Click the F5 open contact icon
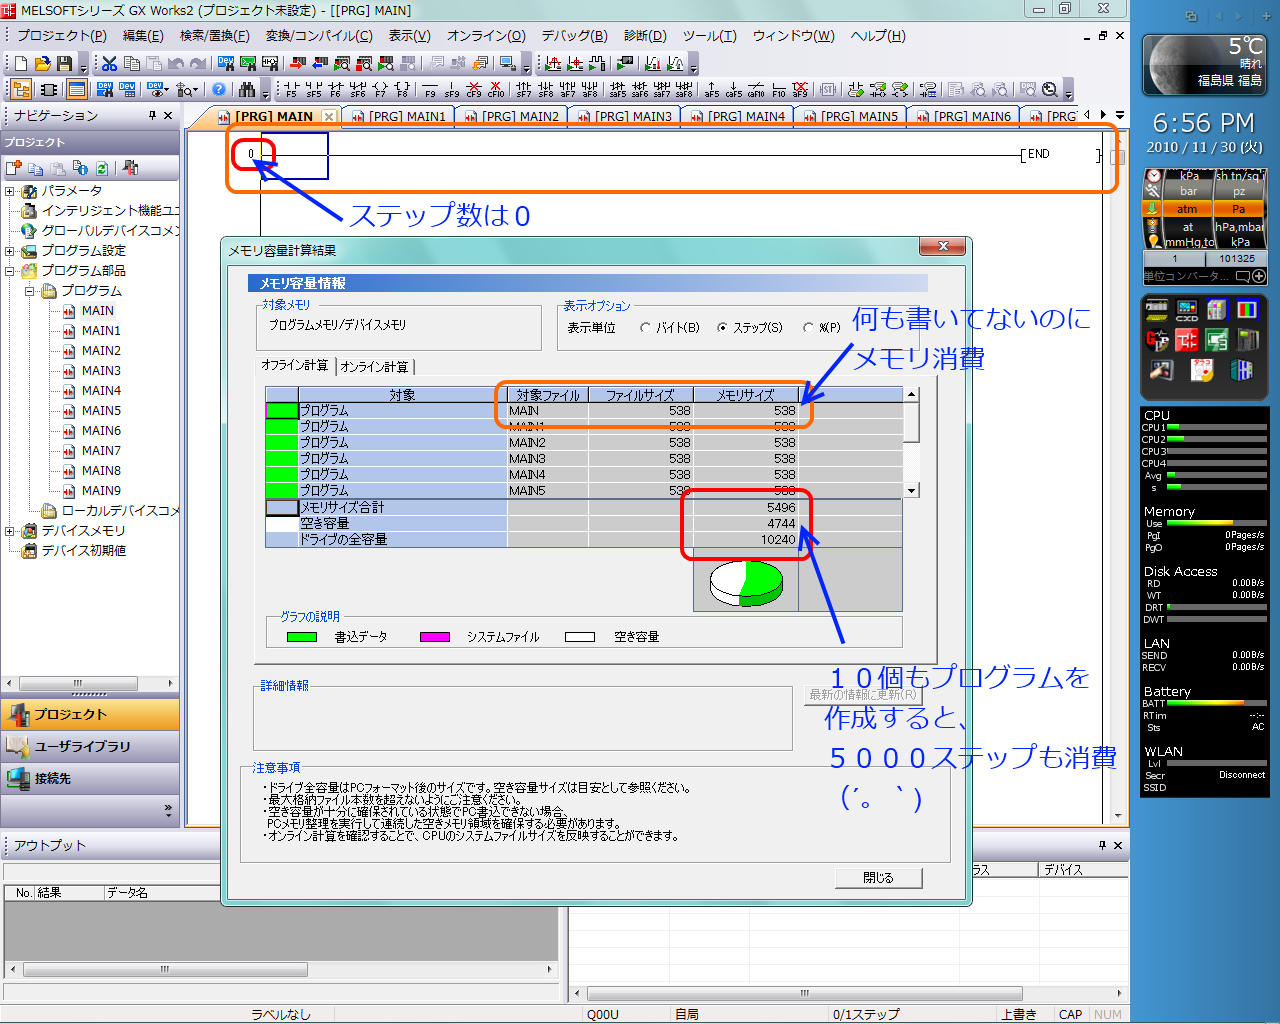This screenshot has height=1024, width=1280. (x=291, y=90)
